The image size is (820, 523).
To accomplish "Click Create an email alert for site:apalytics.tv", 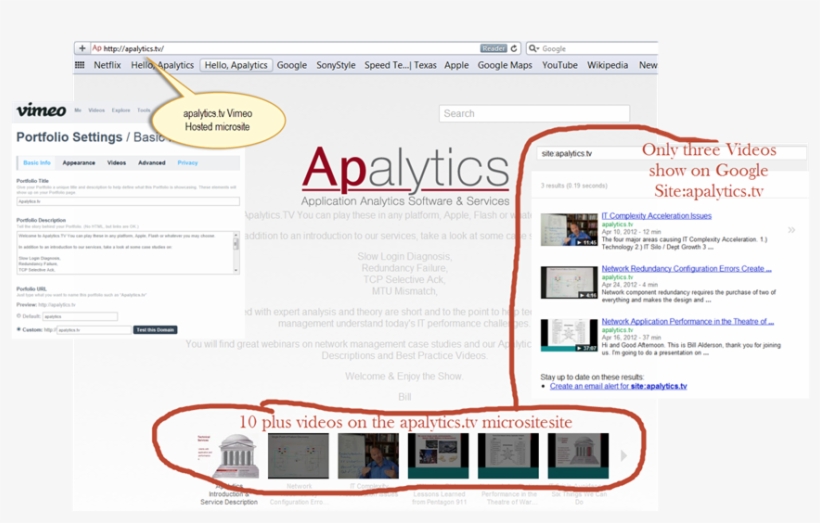I will click(x=618, y=386).
